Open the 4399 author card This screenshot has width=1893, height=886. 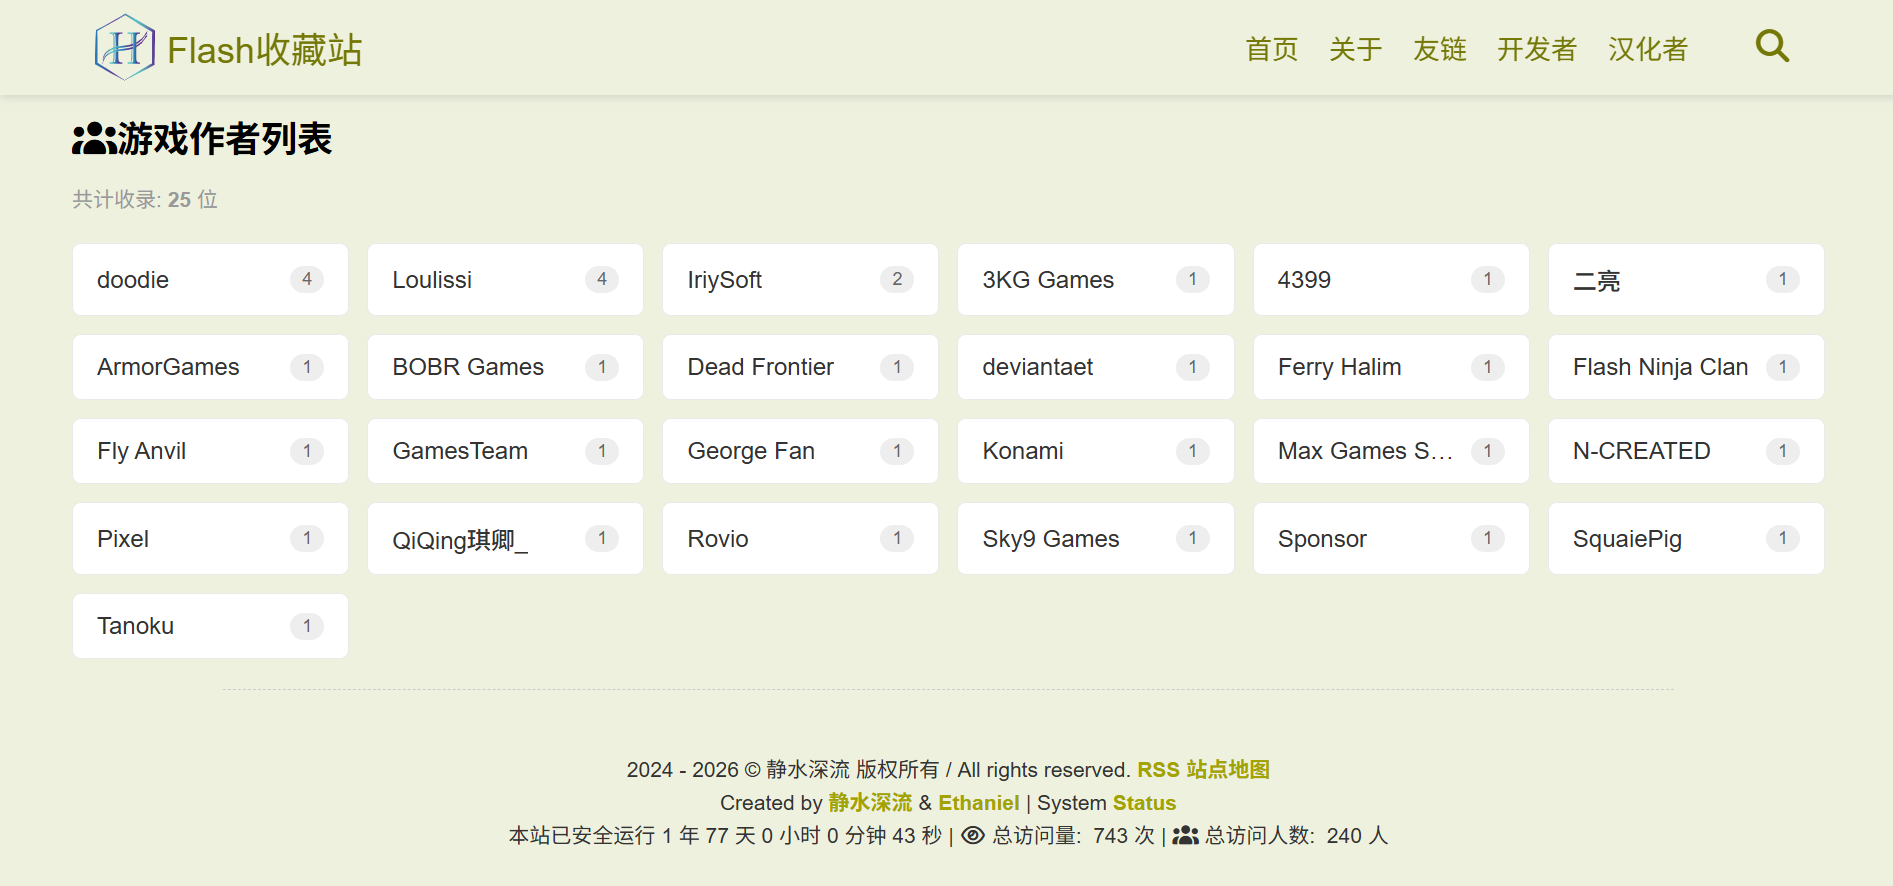[1391, 280]
